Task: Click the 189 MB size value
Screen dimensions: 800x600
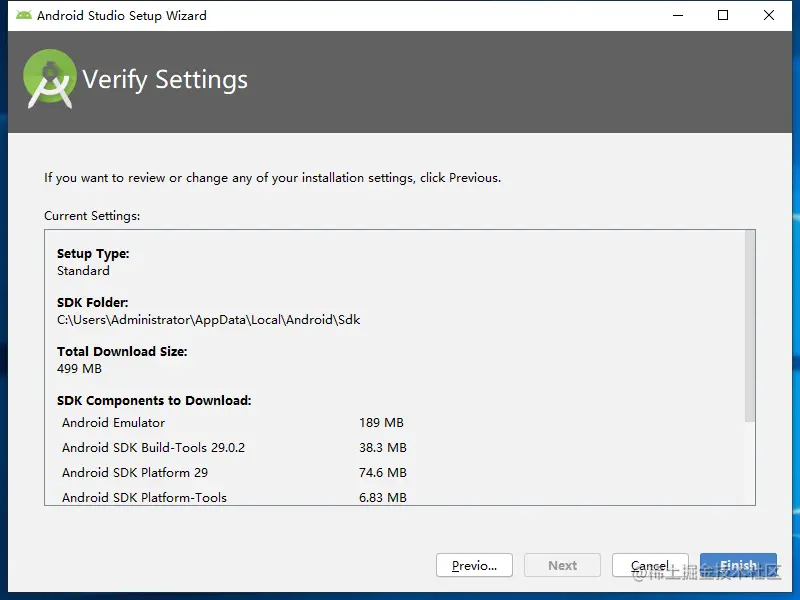Action: coord(381,422)
